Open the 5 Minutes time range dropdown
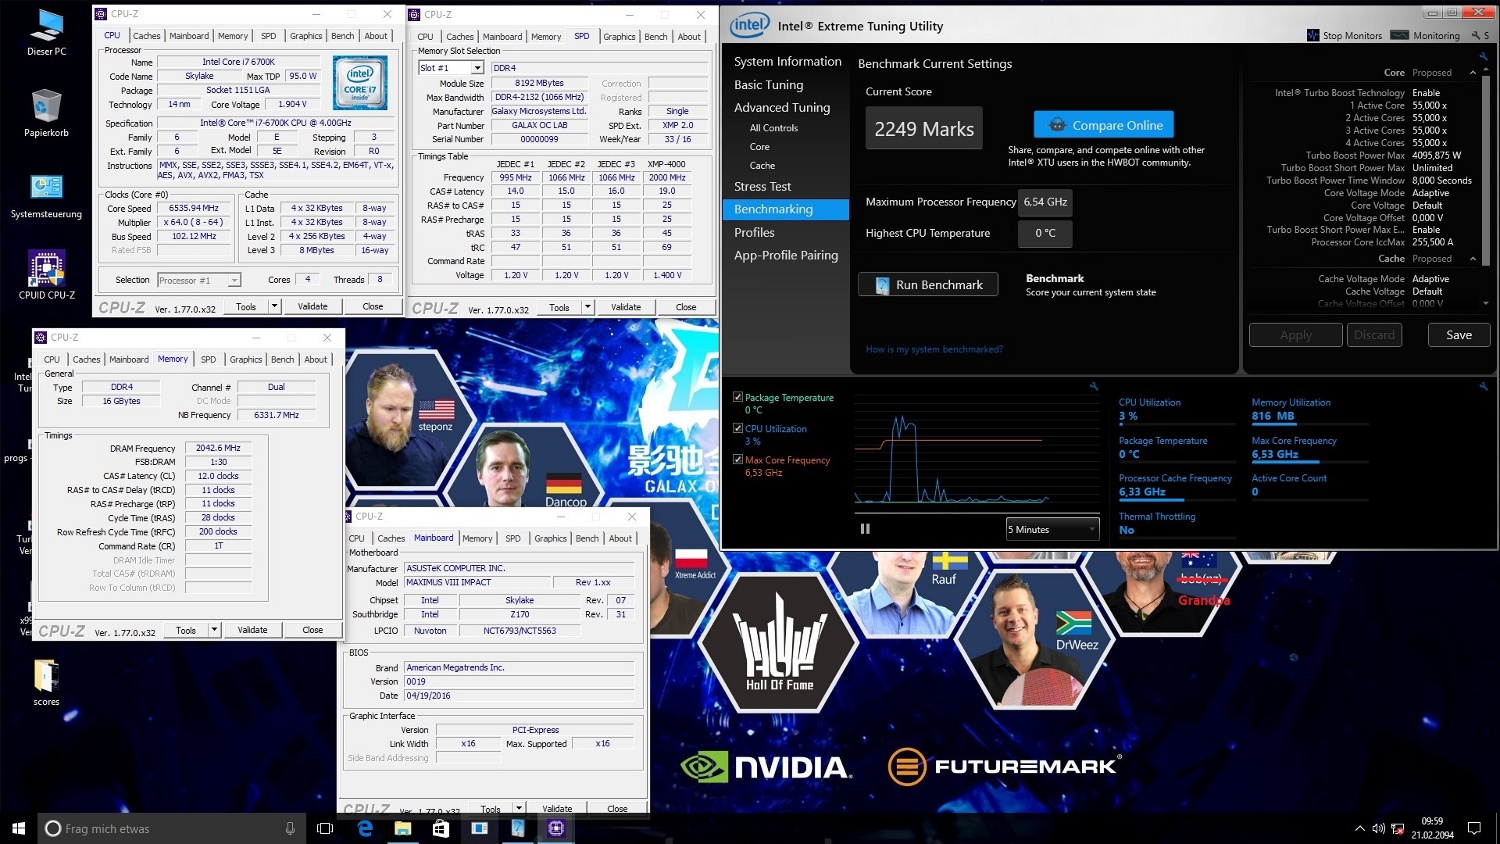 [1052, 529]
